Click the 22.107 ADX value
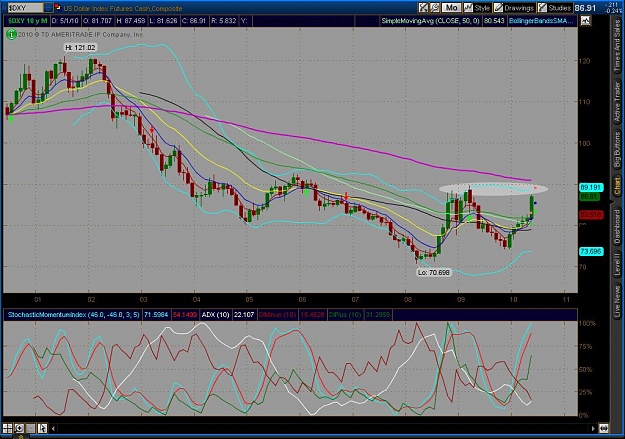 pos(244,315)
